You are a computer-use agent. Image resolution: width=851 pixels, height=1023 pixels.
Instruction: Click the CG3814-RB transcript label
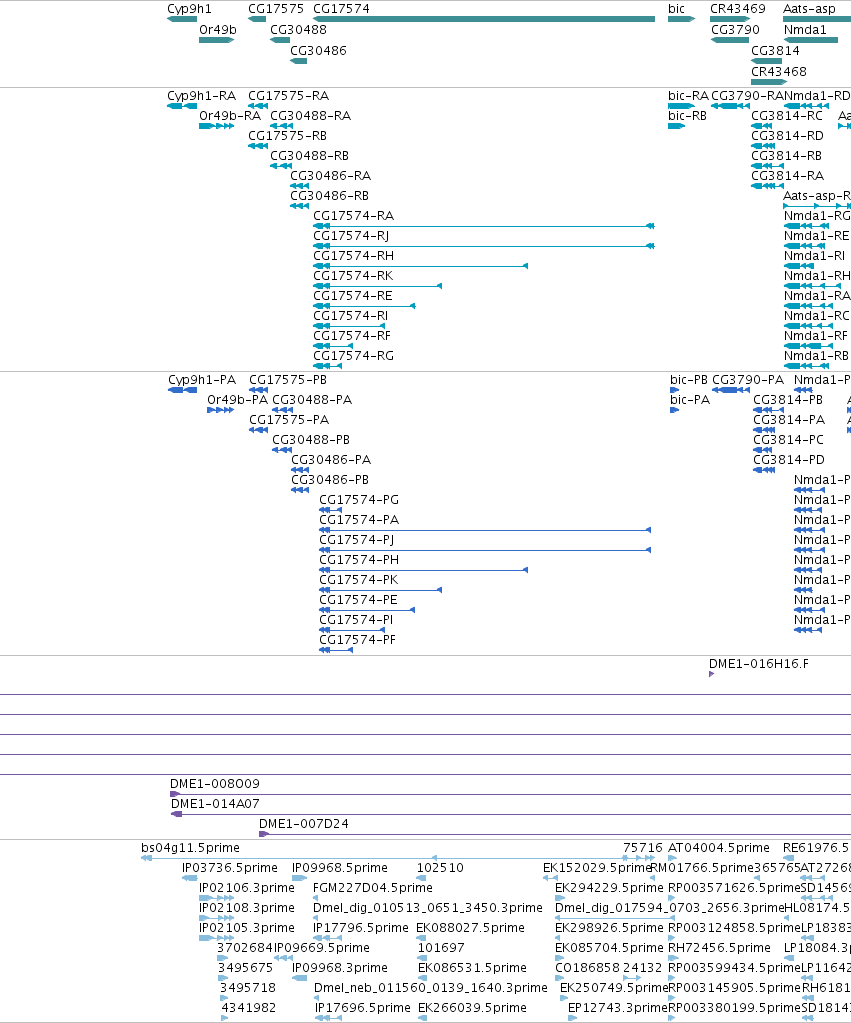[786, 156]
